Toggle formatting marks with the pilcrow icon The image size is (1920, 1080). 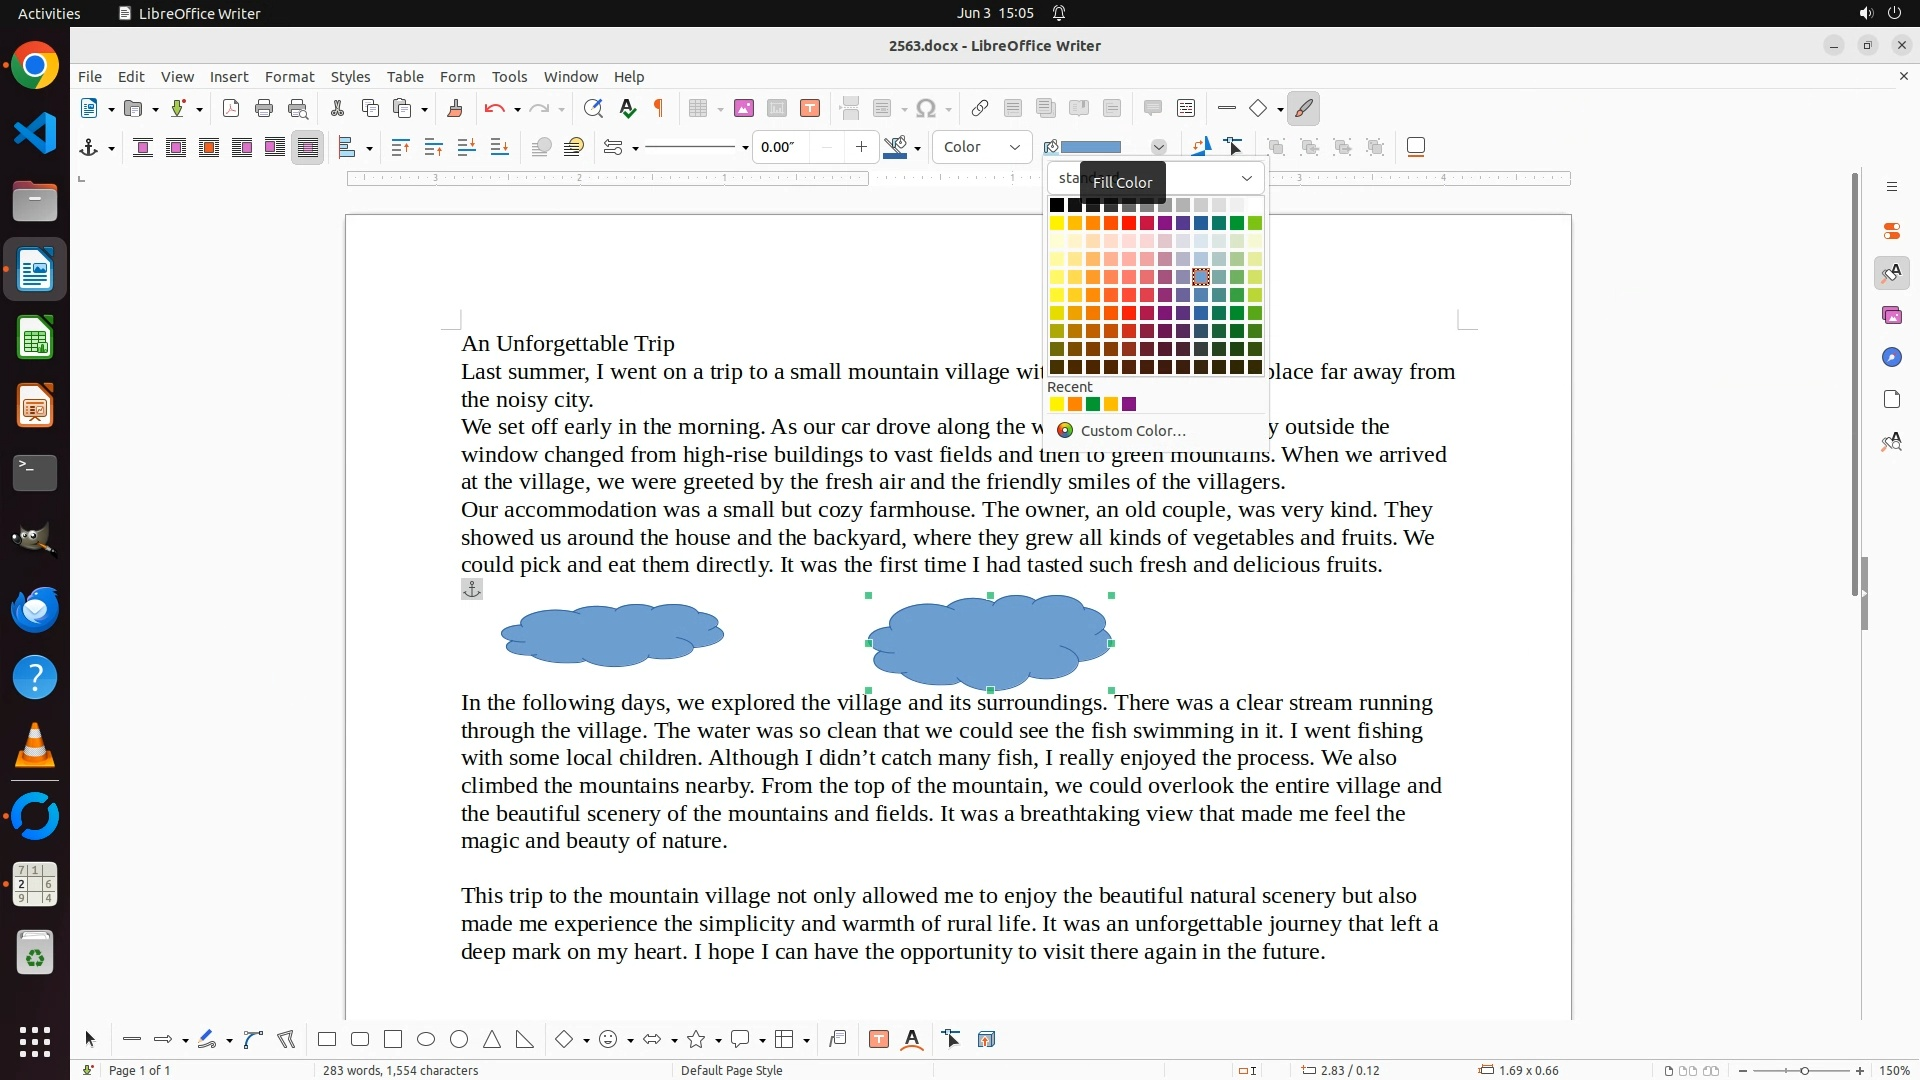[x=659, y=108]
